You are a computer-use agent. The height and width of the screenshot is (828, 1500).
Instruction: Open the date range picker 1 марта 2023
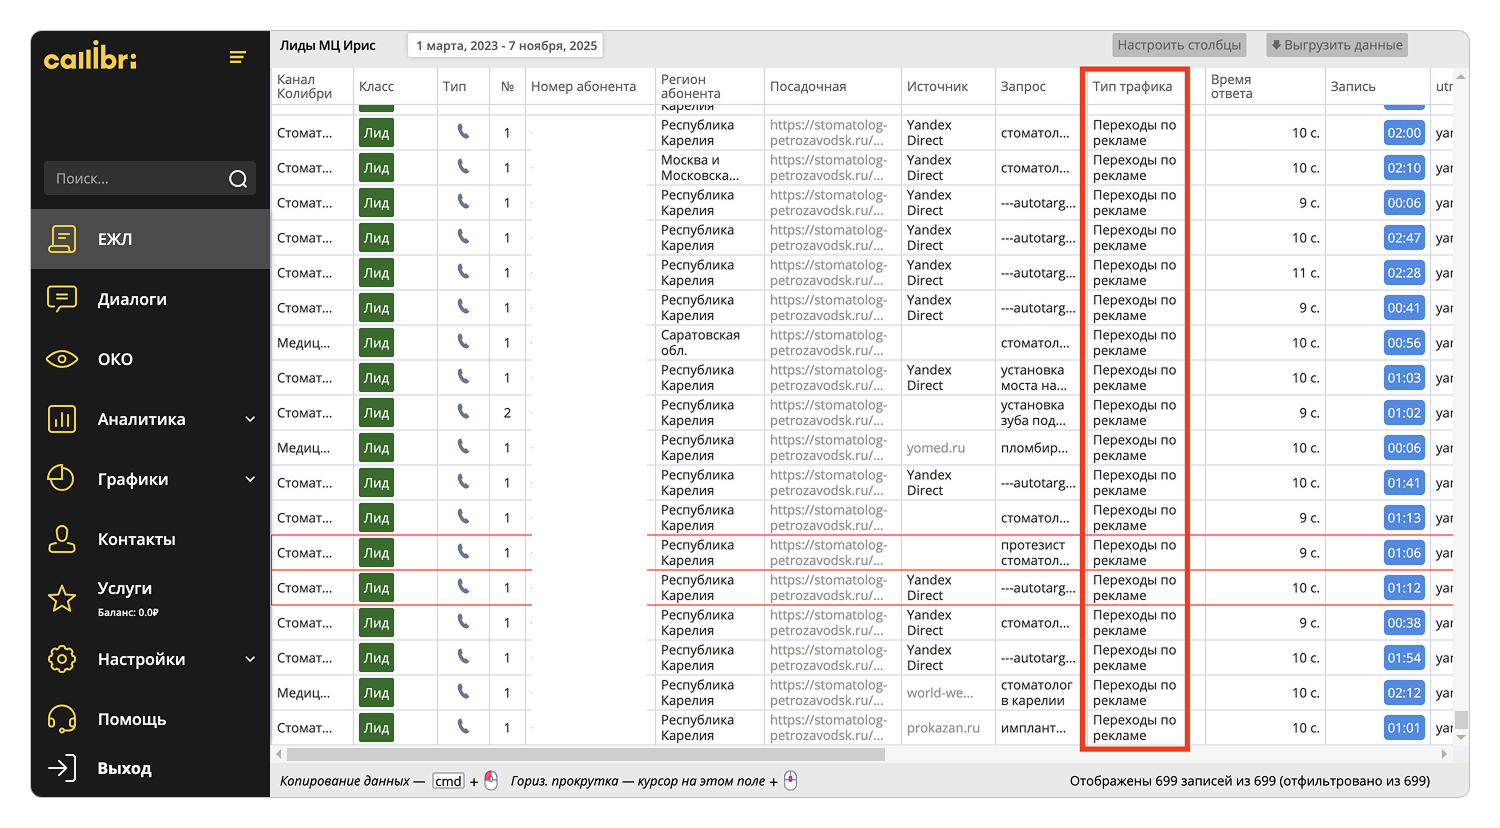pyautogui.click(x=506, y=46)
